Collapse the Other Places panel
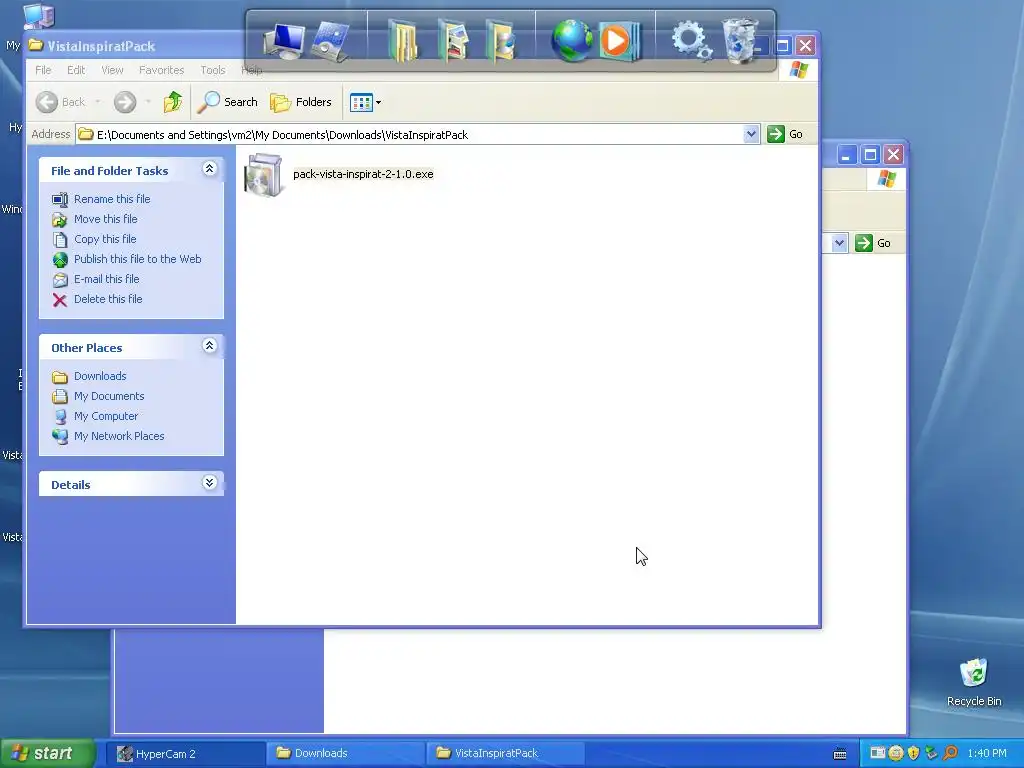The image size is (1024, 768). coord(210,346)
